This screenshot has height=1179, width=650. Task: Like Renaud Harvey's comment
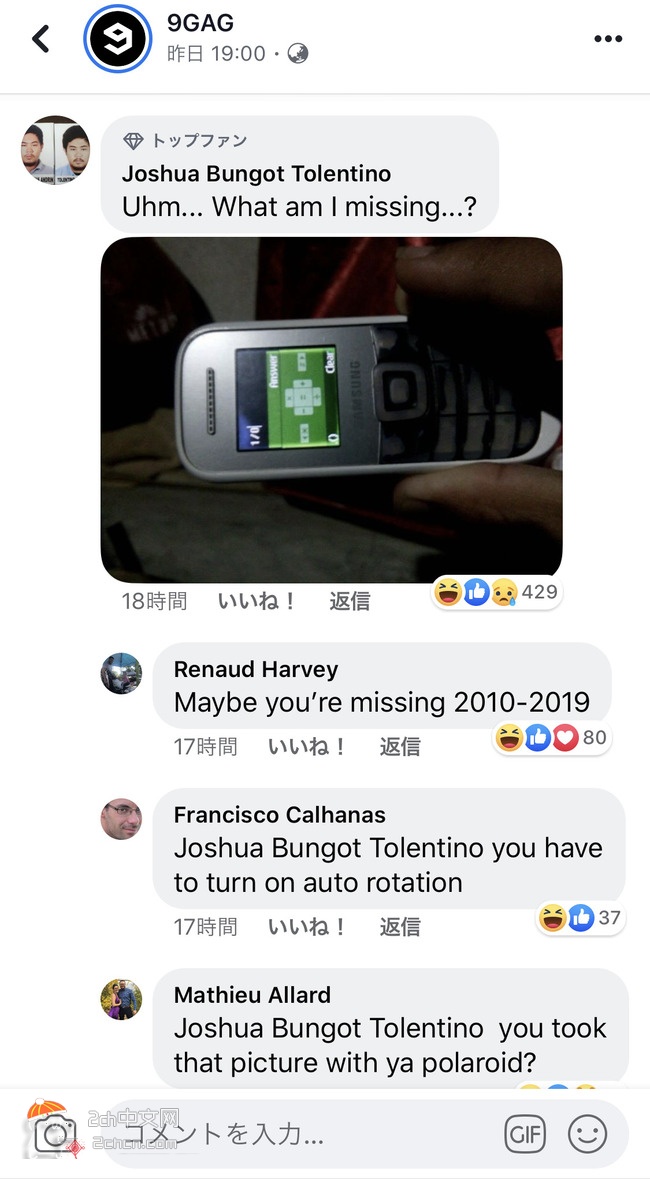coord(307,747)
